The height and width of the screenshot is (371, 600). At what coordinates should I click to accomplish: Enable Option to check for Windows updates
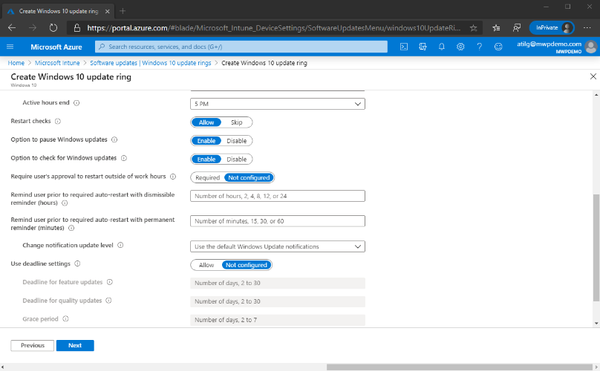coord(206,159)
